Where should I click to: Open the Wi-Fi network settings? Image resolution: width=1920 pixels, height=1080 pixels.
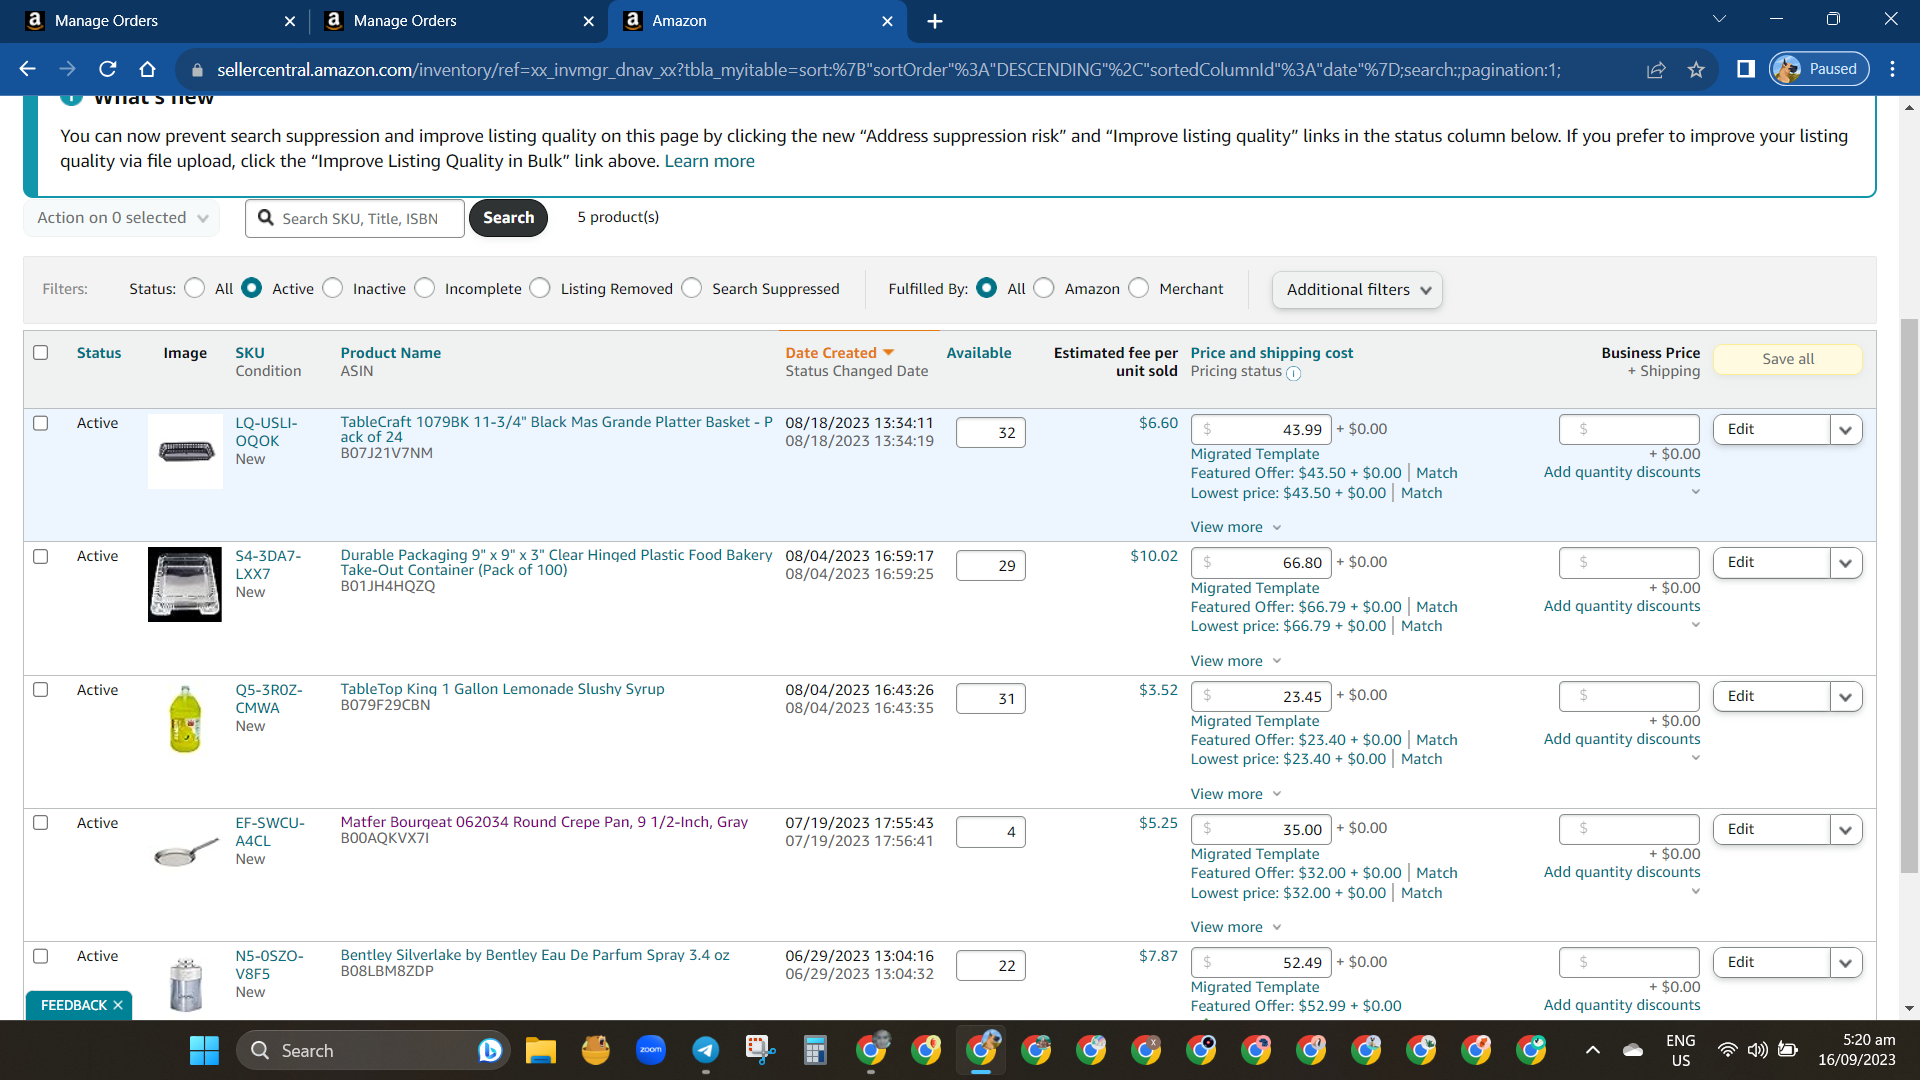click(1727, 1050)
